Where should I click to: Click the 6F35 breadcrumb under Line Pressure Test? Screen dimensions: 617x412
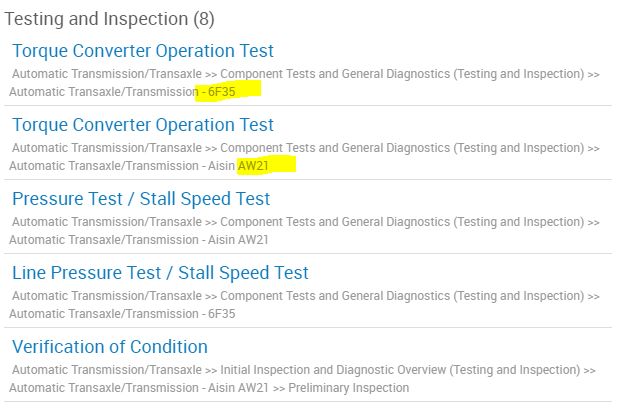click(x=221, y=313)
